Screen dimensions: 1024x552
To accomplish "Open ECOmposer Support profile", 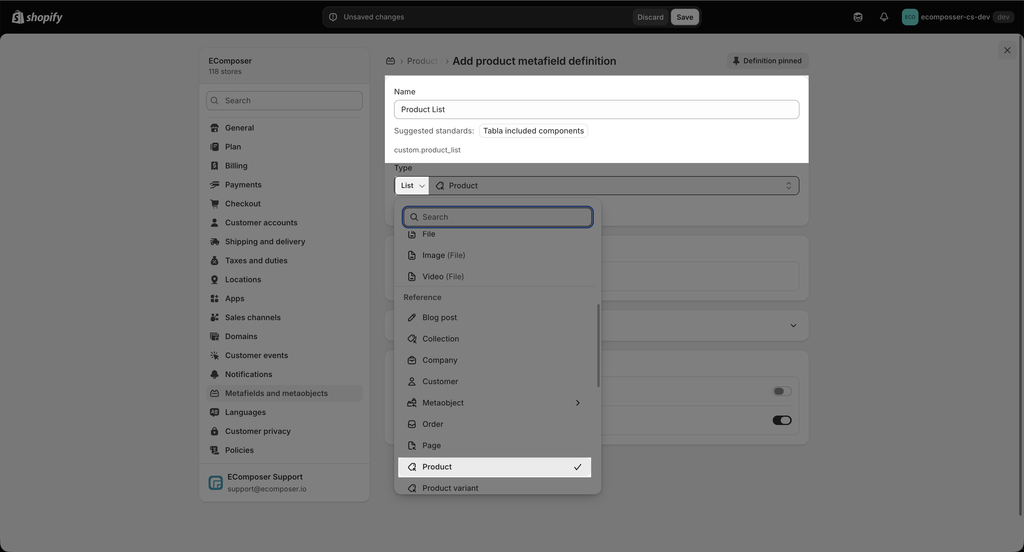I will pyautogui.click(x=284, y=483).
